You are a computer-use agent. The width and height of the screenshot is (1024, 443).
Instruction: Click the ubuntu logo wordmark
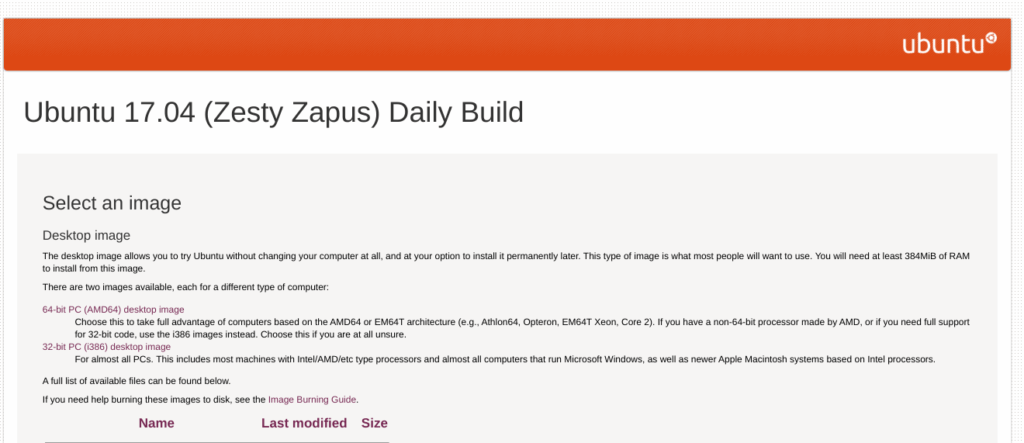[943, 44]
